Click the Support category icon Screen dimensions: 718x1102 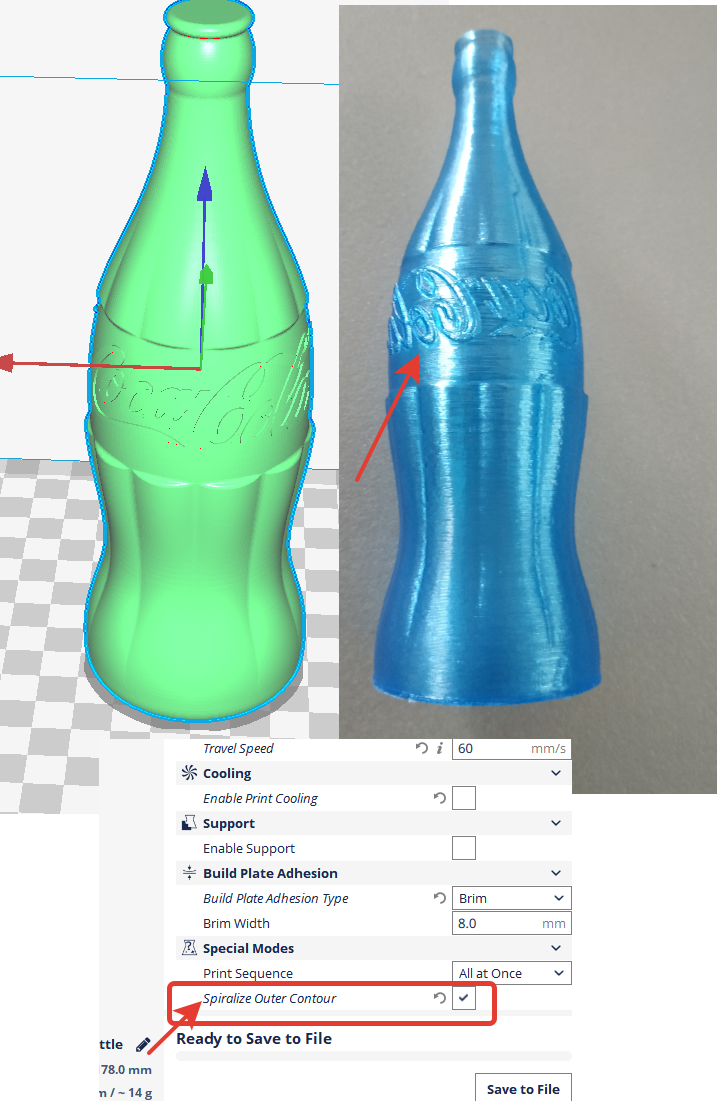189,823
